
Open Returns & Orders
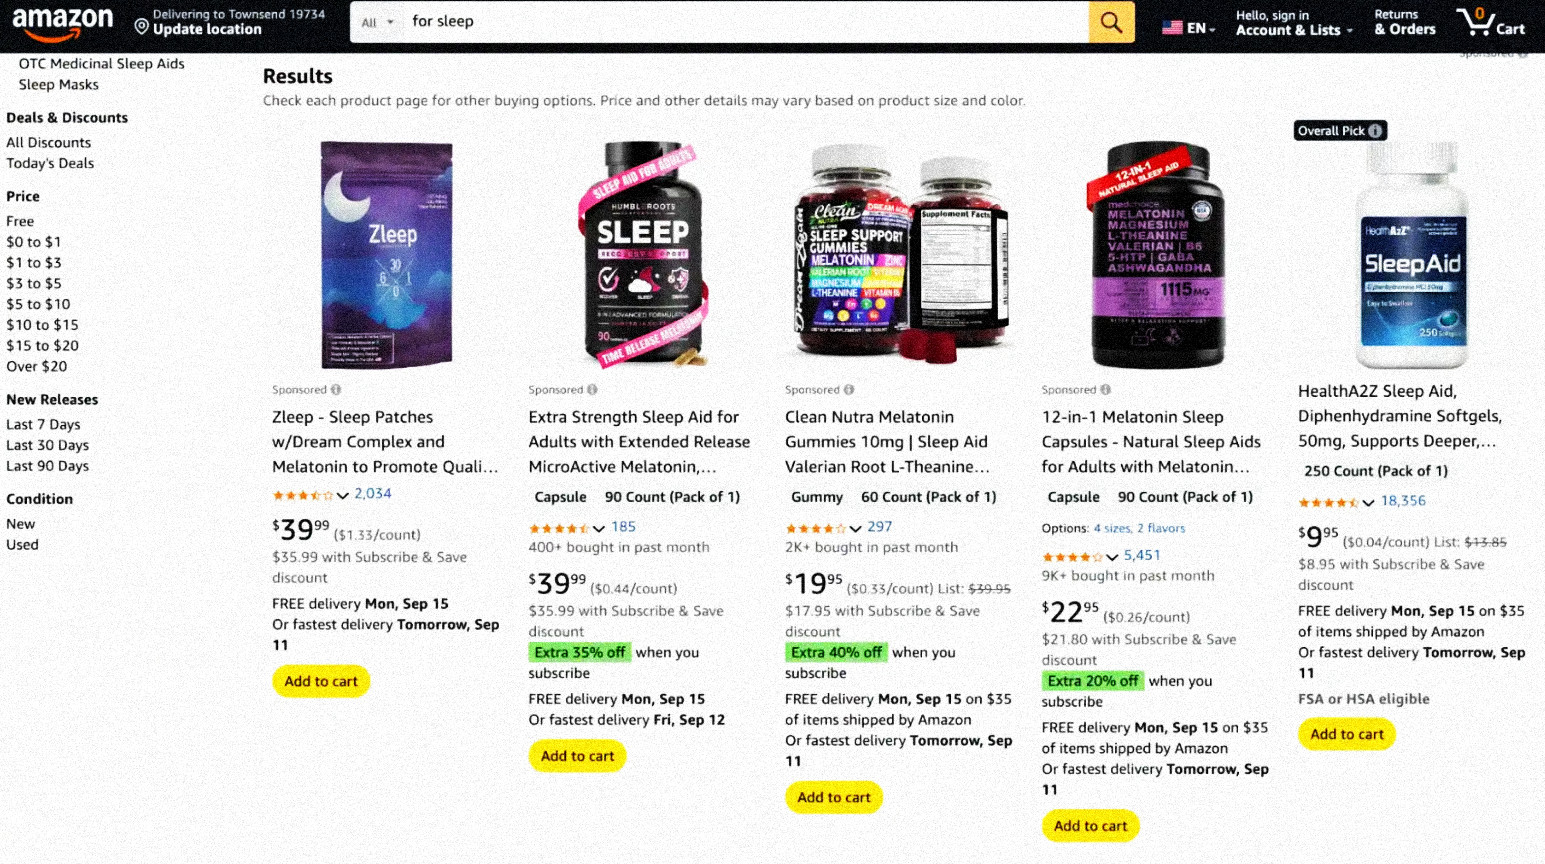[x=1404, y=23]
